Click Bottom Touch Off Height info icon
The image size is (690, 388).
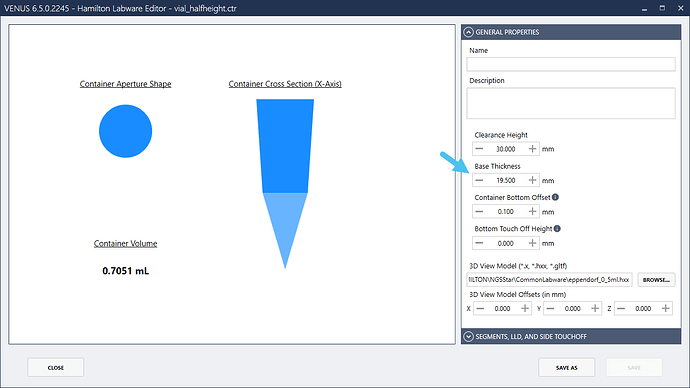pyautogui.click(x=557, y=228)
